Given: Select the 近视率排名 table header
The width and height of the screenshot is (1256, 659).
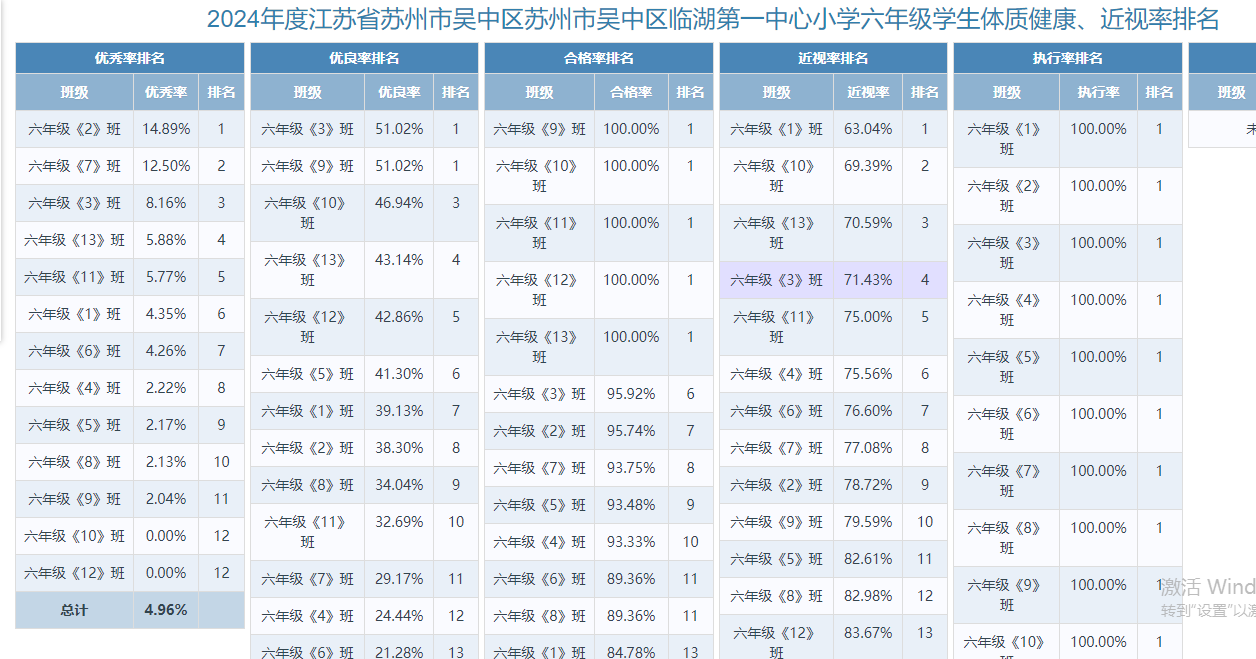Looking at the screenshot, I should [x=833, y=58].
